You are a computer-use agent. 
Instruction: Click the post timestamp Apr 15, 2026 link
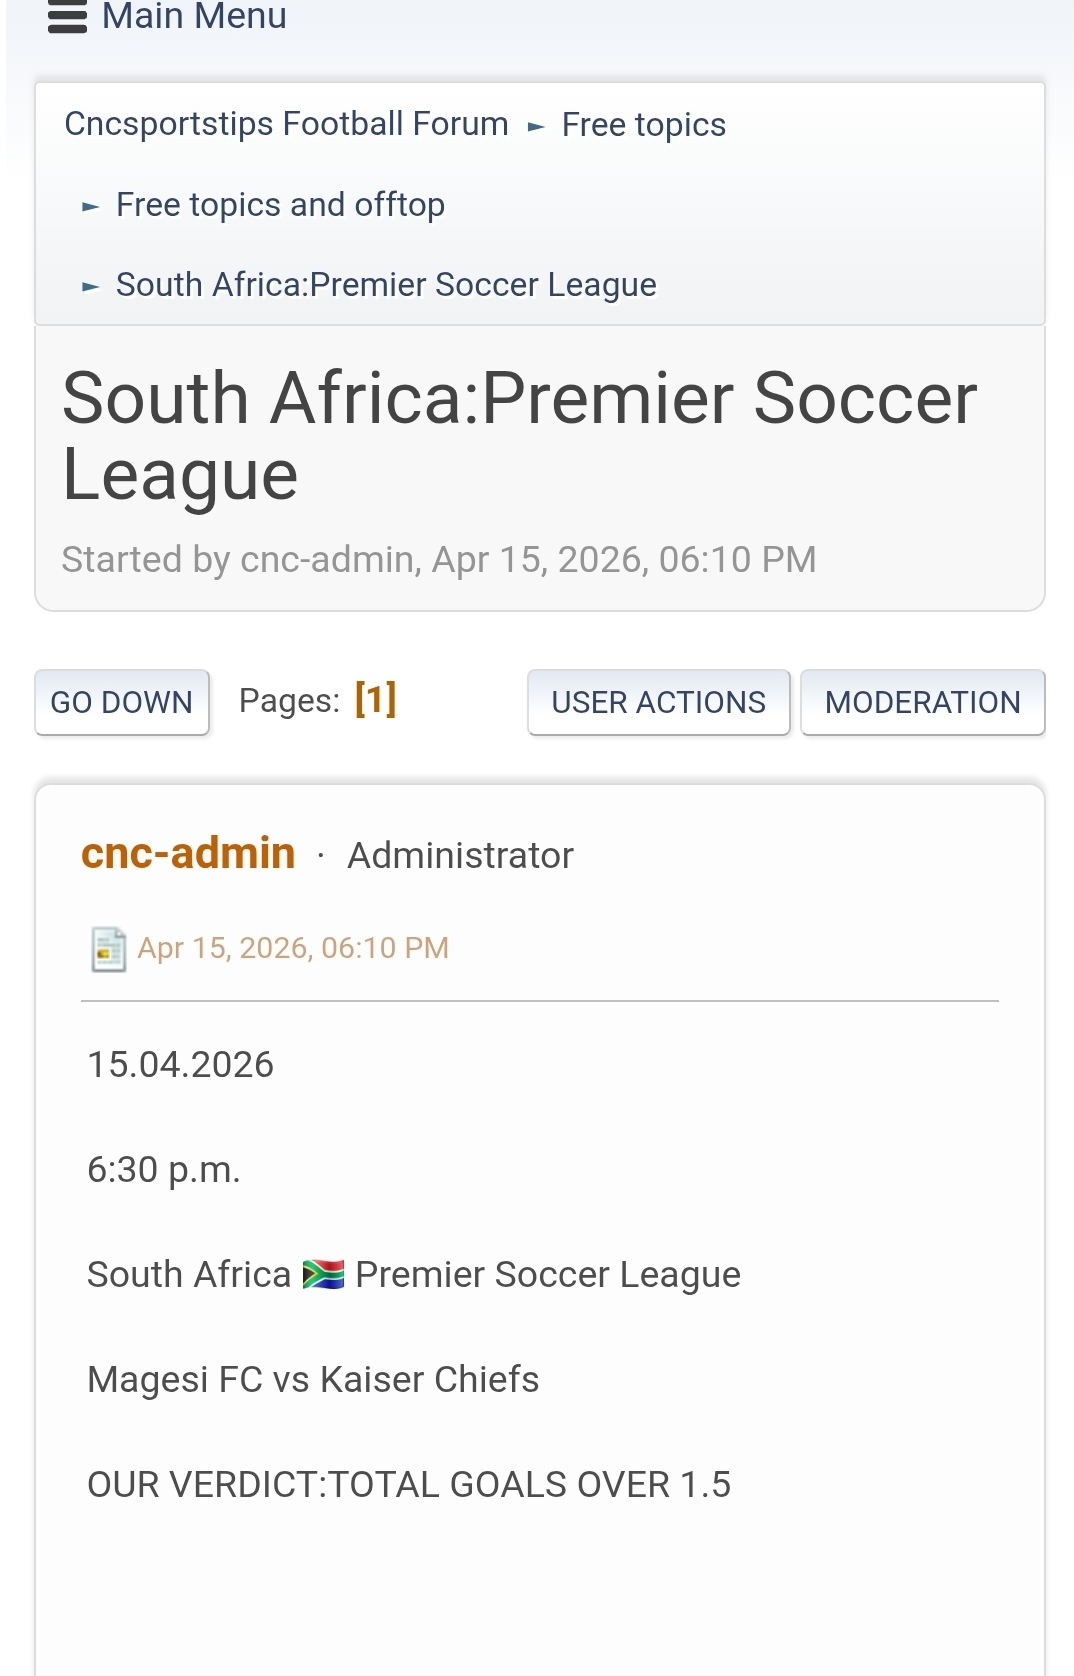tap(292, 948)
